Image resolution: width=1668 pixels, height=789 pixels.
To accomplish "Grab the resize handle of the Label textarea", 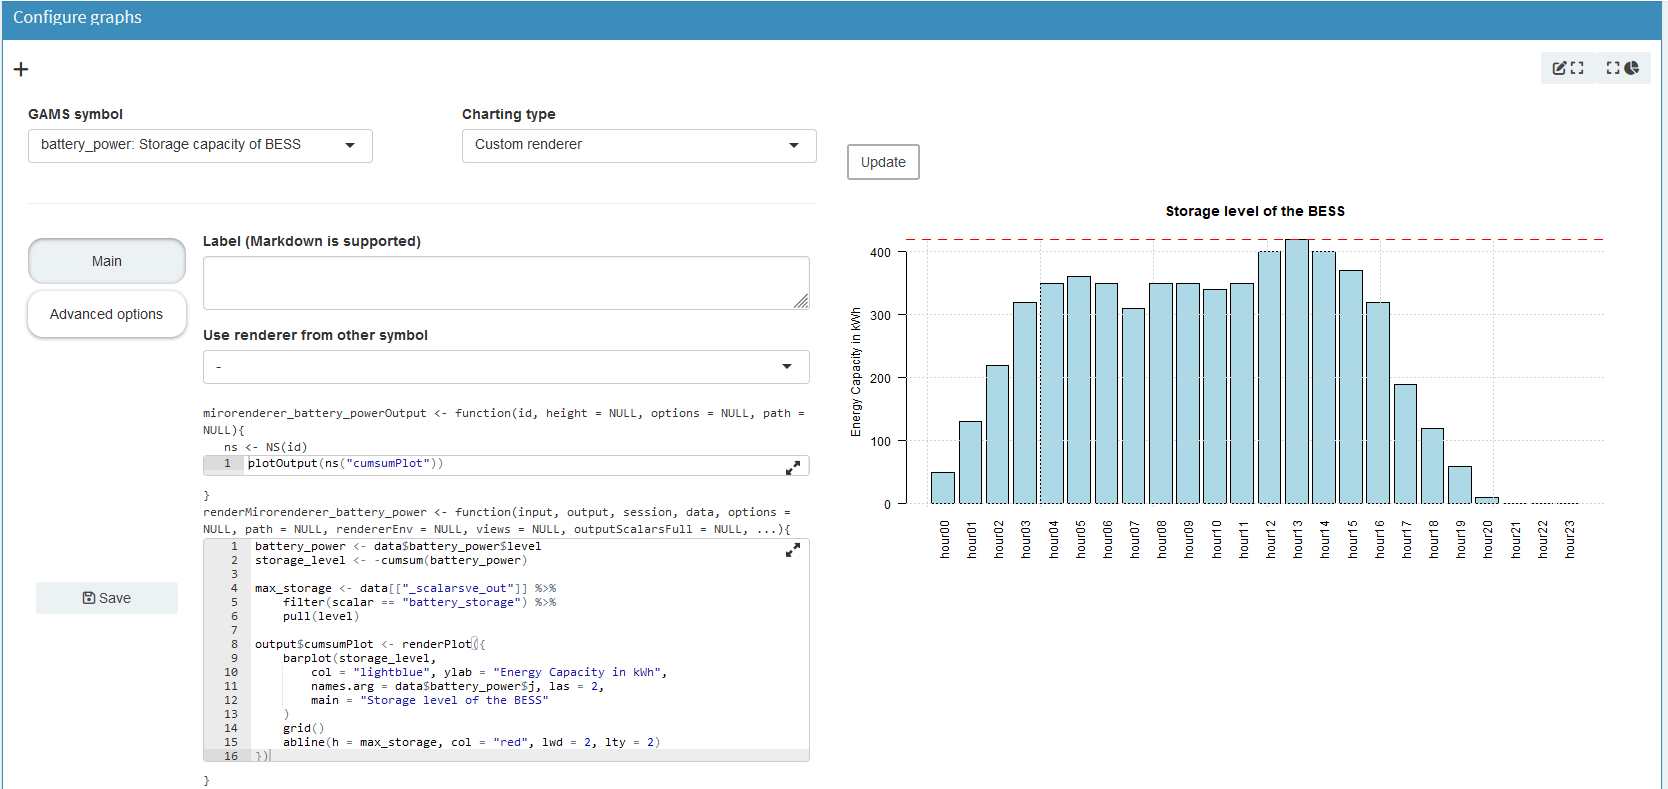I will [801, 301].
